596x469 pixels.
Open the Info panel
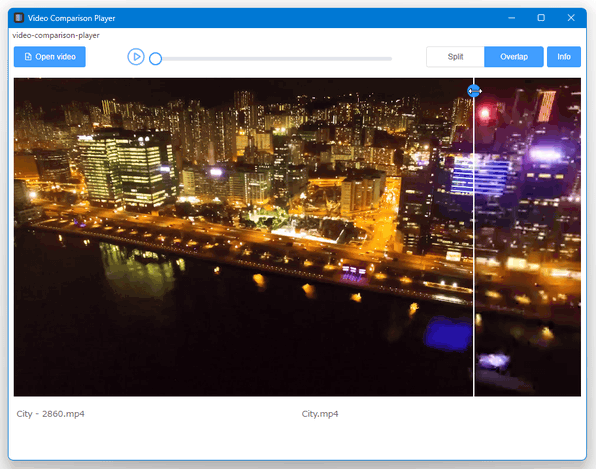(564, 57)
